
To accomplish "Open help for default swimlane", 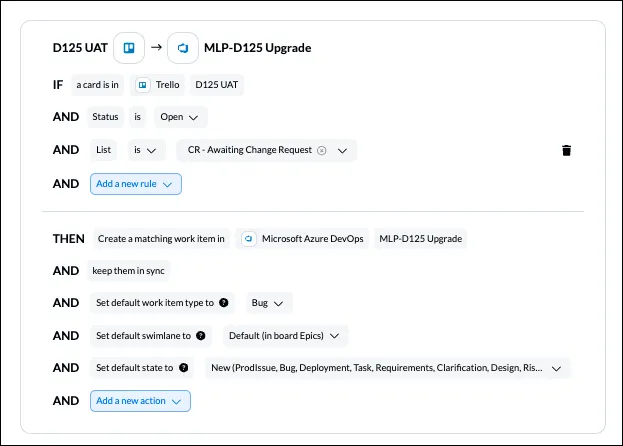I will click(201, 336).
